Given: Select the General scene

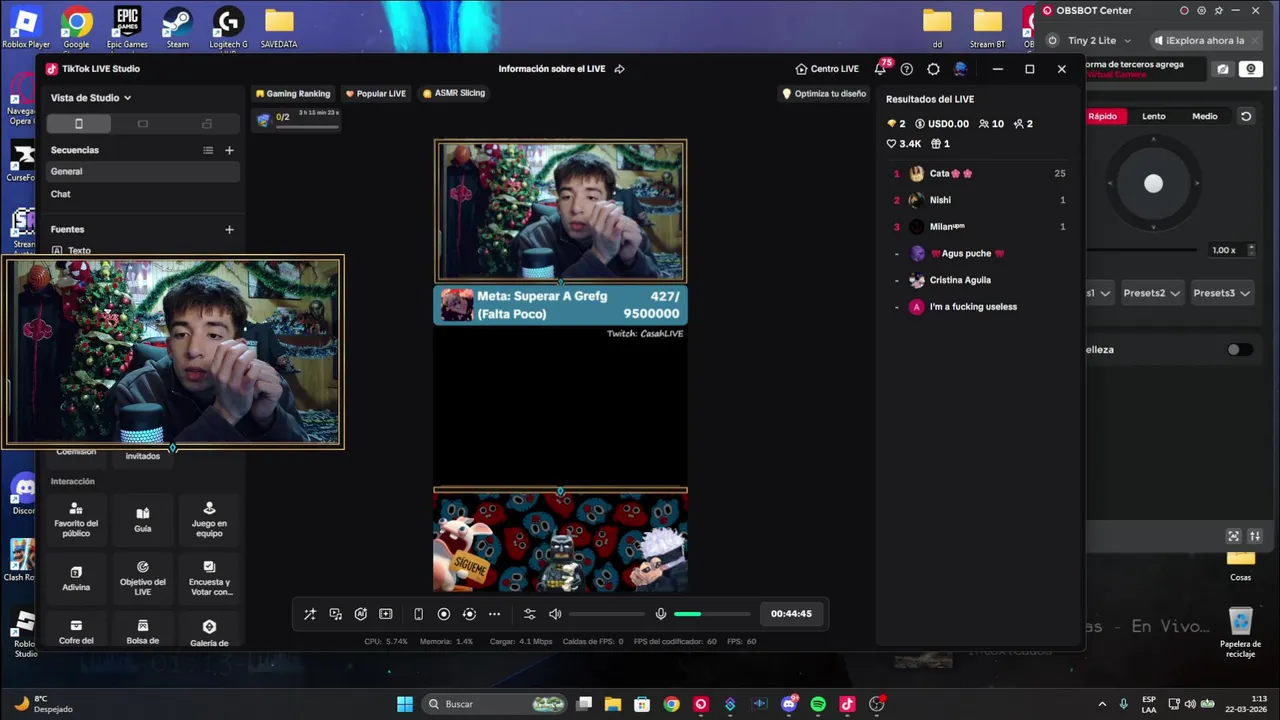Looking at the screenshot, I should (x=143, y=171).
